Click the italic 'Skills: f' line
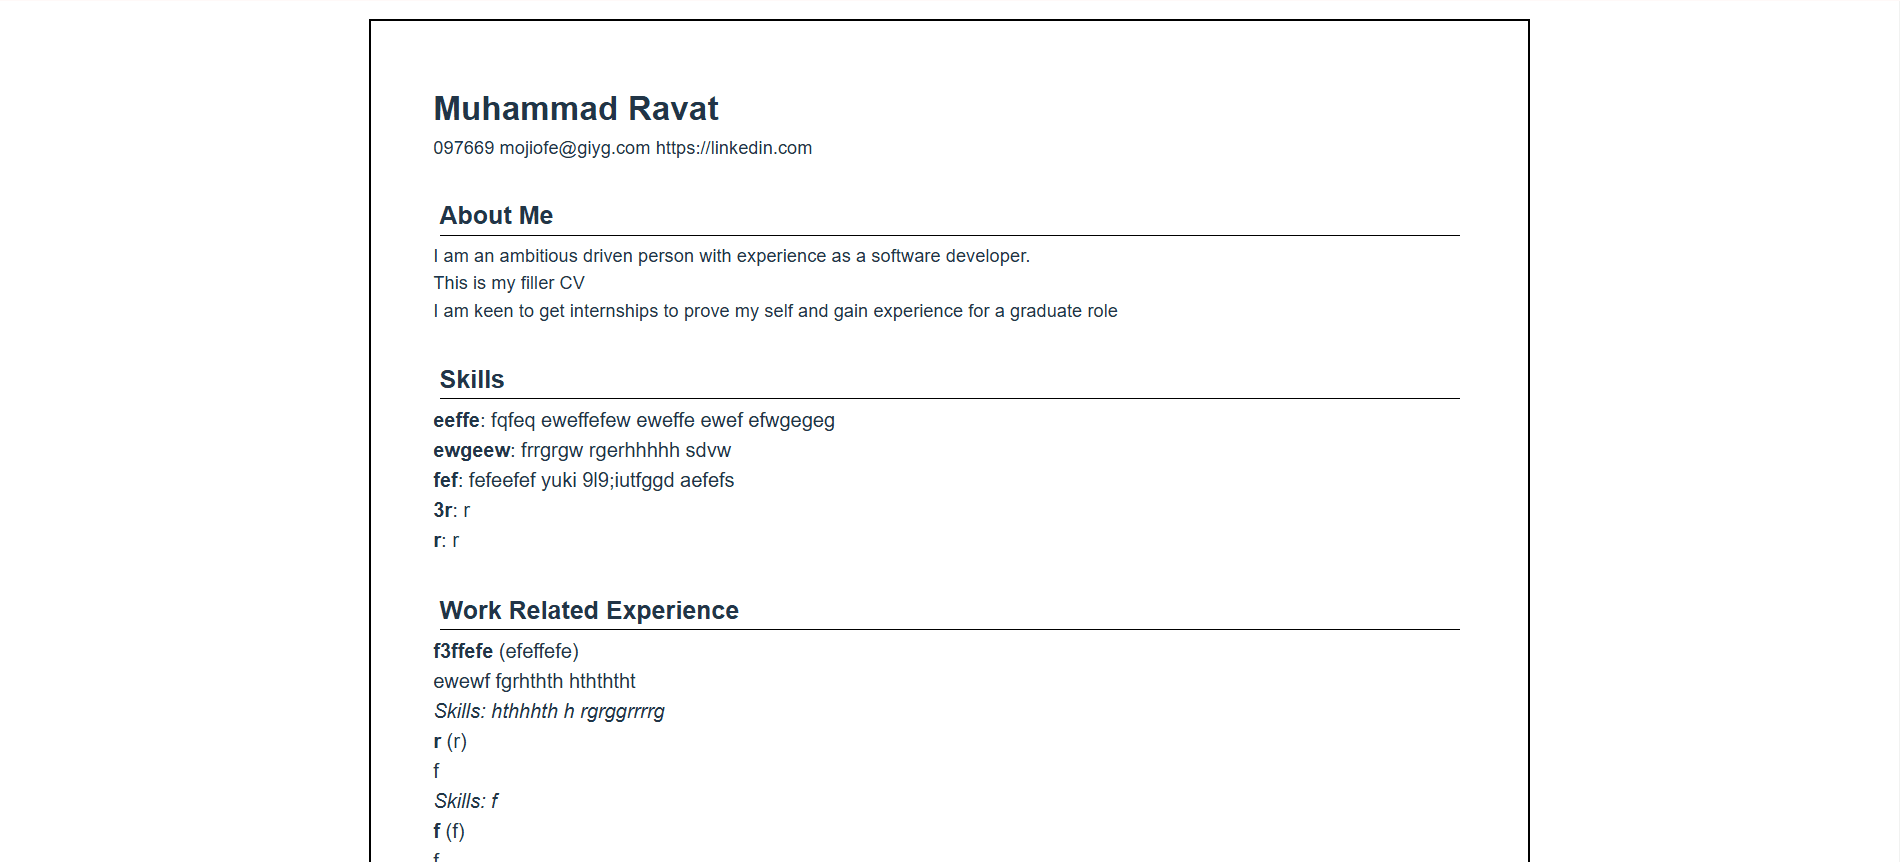 (466, 802)
